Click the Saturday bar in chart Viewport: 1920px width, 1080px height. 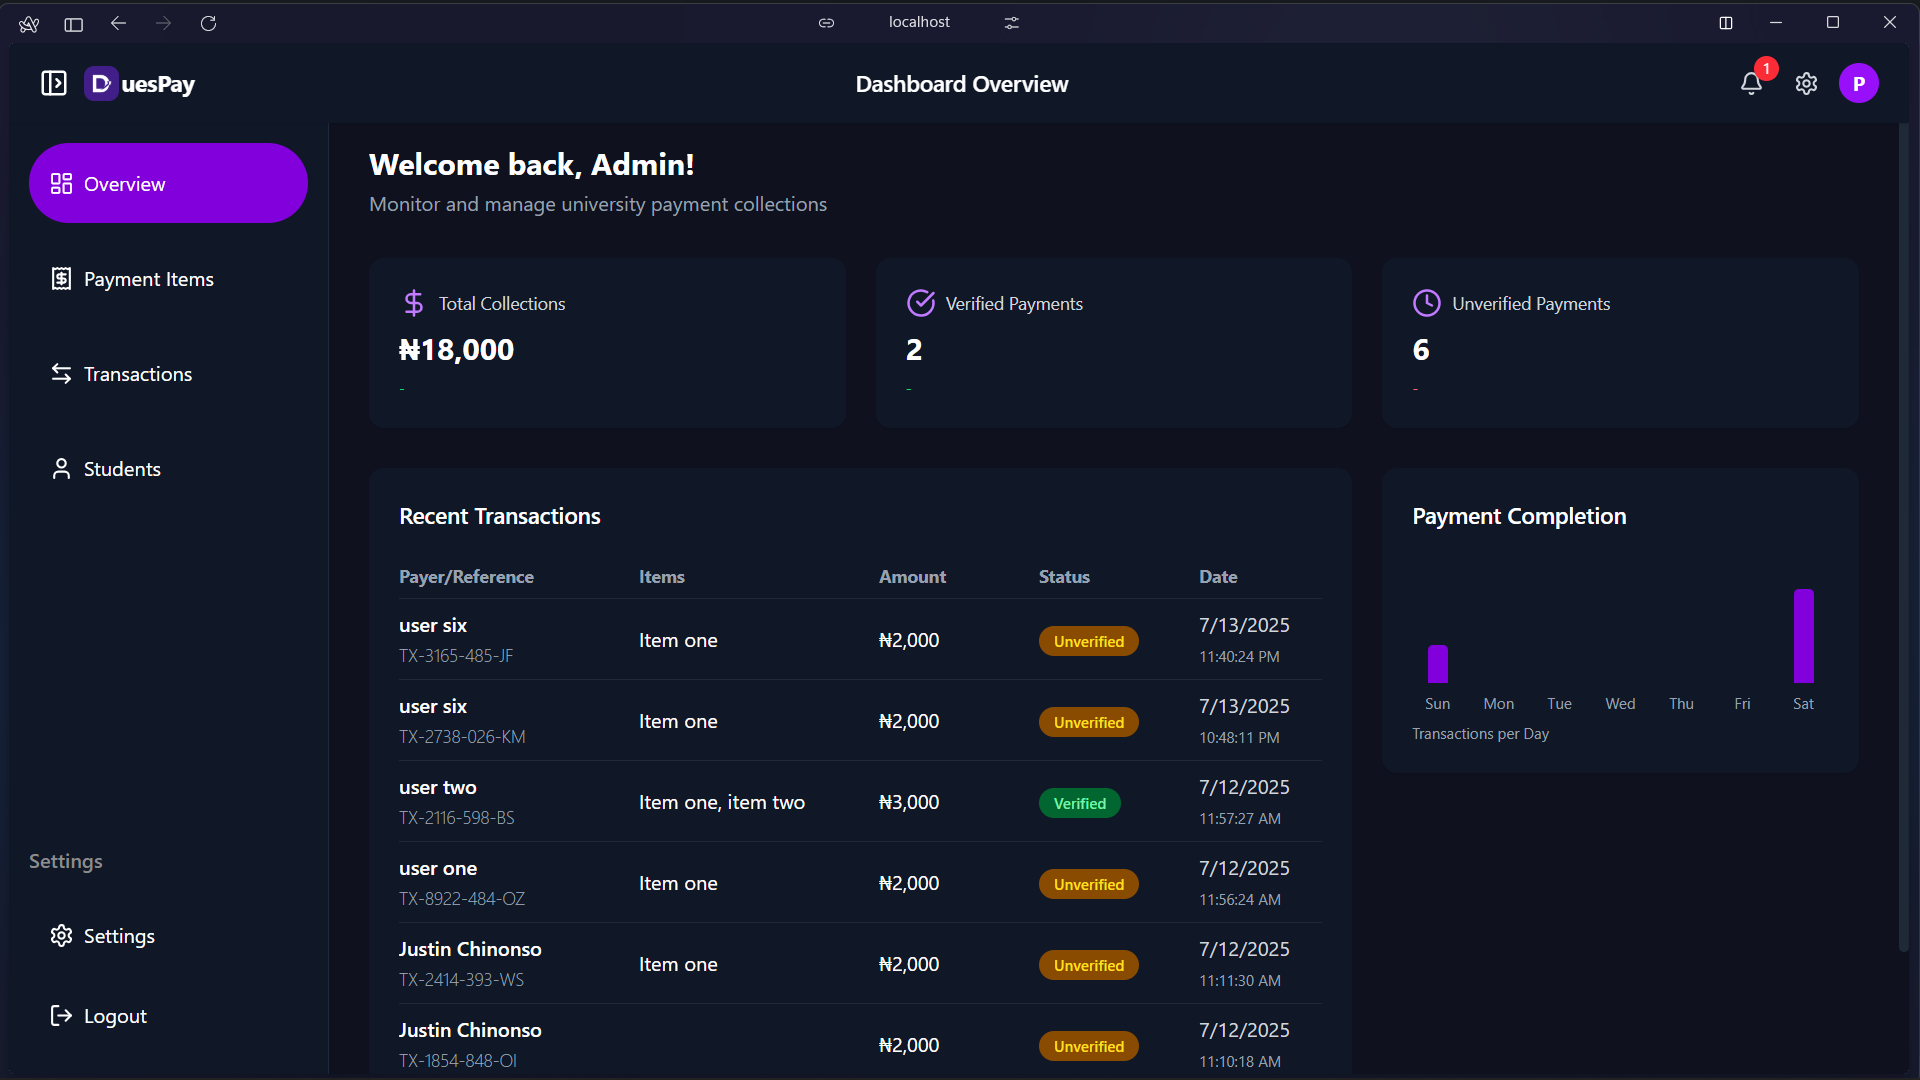tap(1803, 636)
